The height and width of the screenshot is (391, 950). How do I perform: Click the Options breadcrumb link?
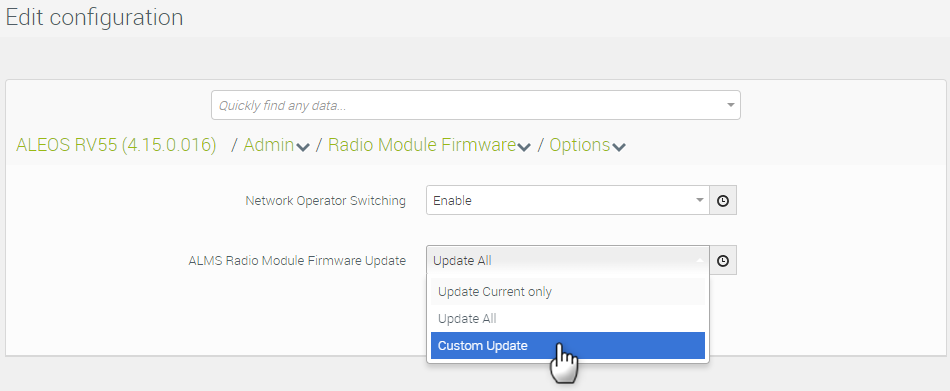[x=580, y=145]
